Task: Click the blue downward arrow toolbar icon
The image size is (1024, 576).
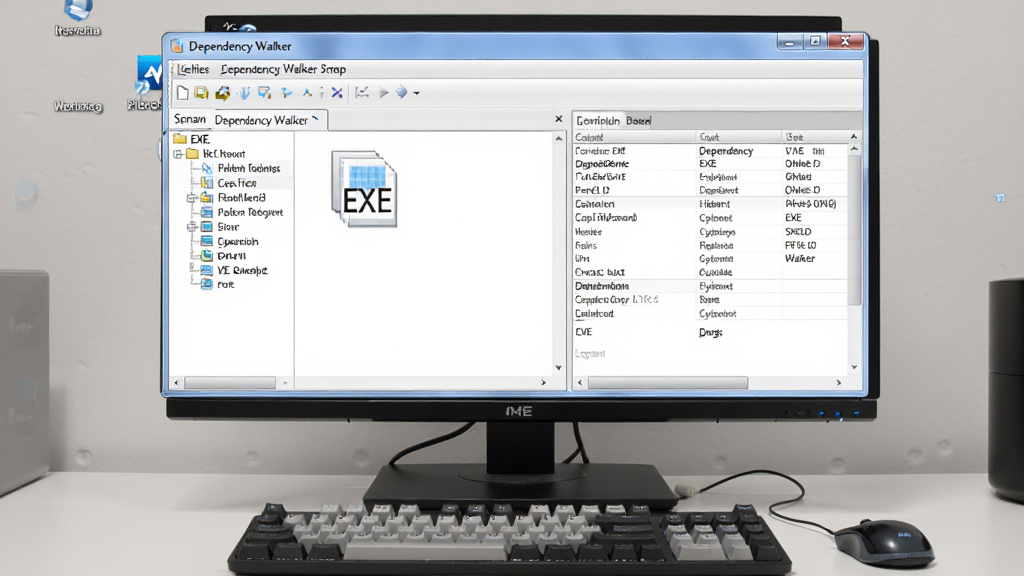Action: (x=244, y=93)
